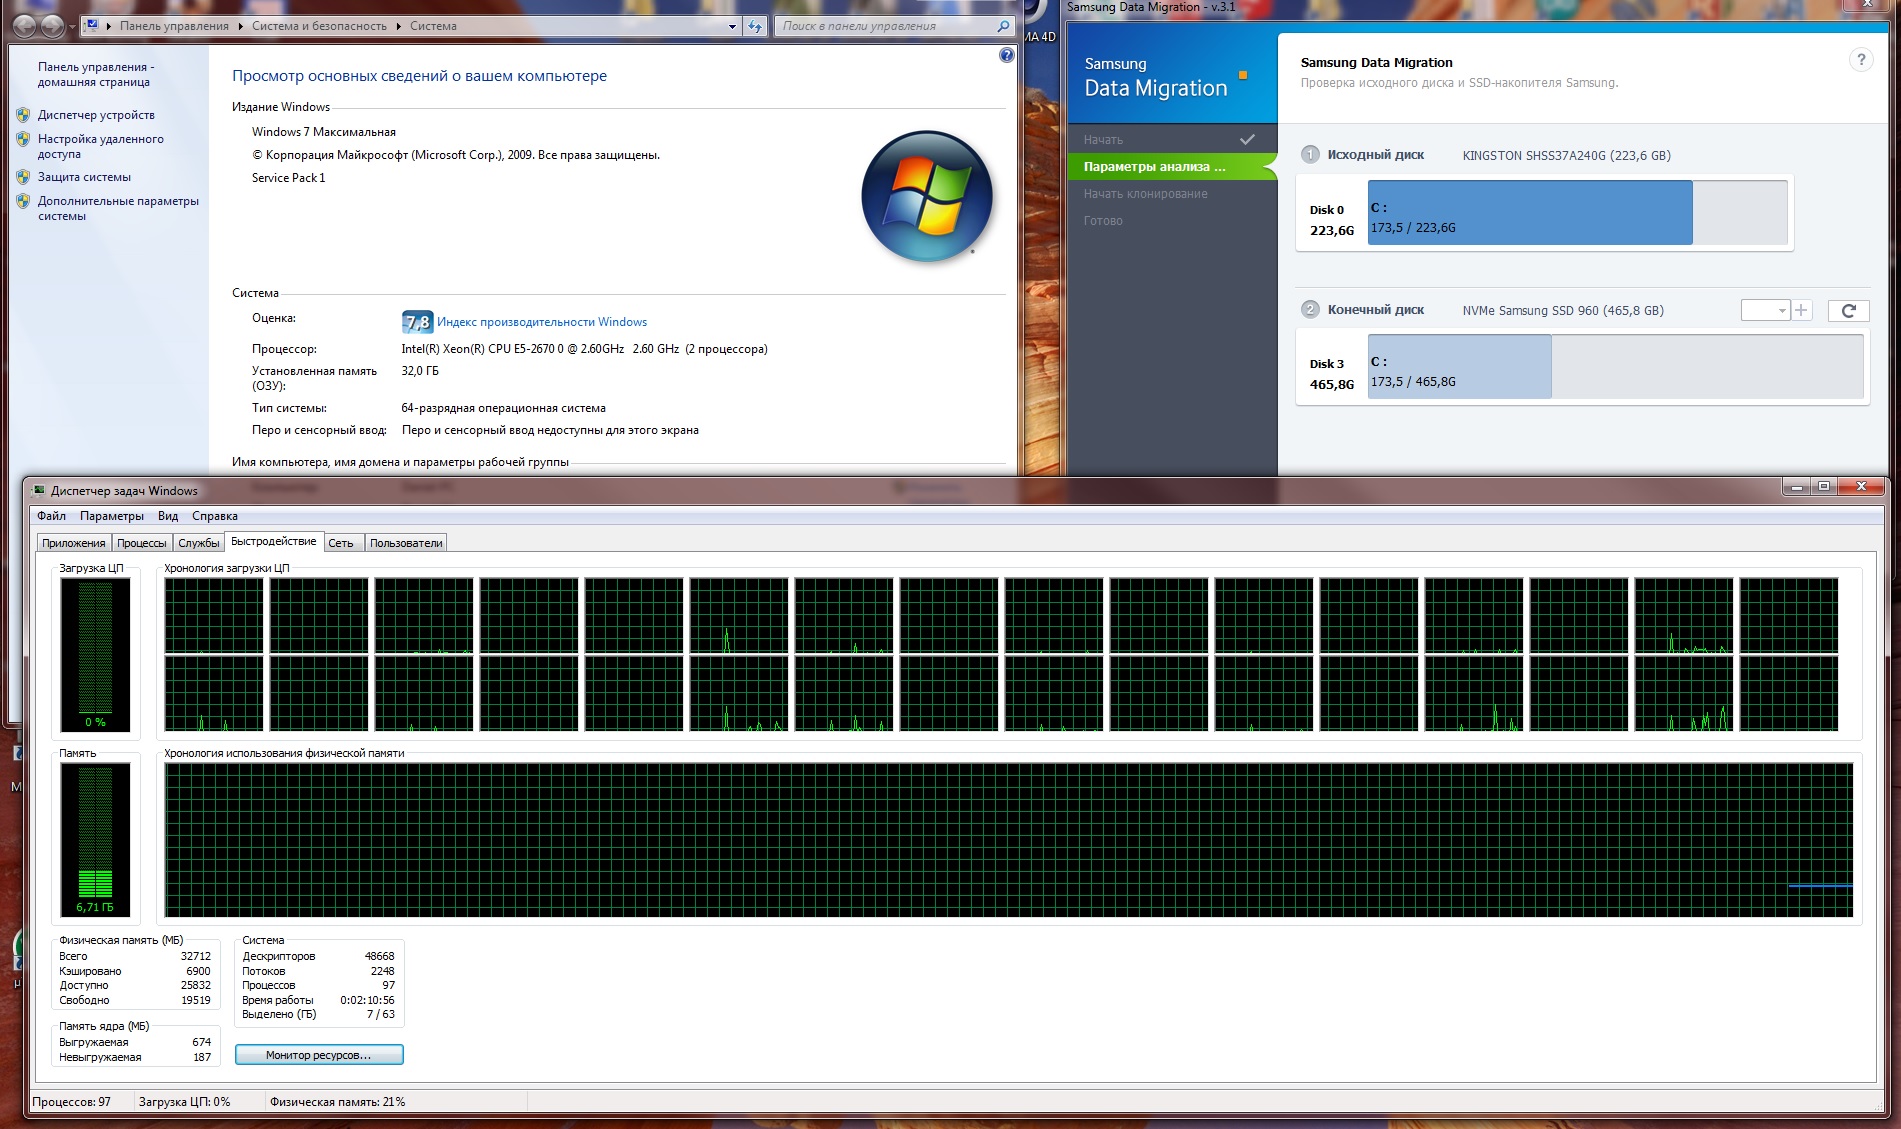Open Диспетчер устройств link

96,115
